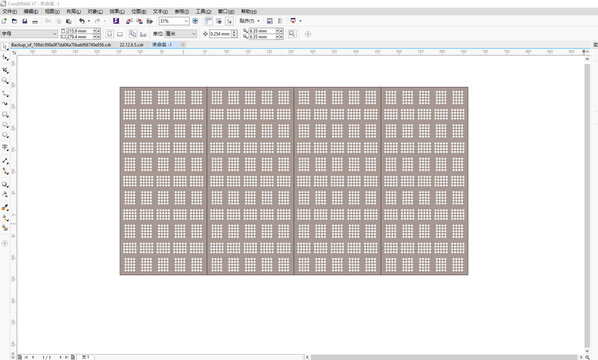Click the vertical scrollbar down arrow
Viewport: 598px width, 360px height.
(x=587, y=351)
